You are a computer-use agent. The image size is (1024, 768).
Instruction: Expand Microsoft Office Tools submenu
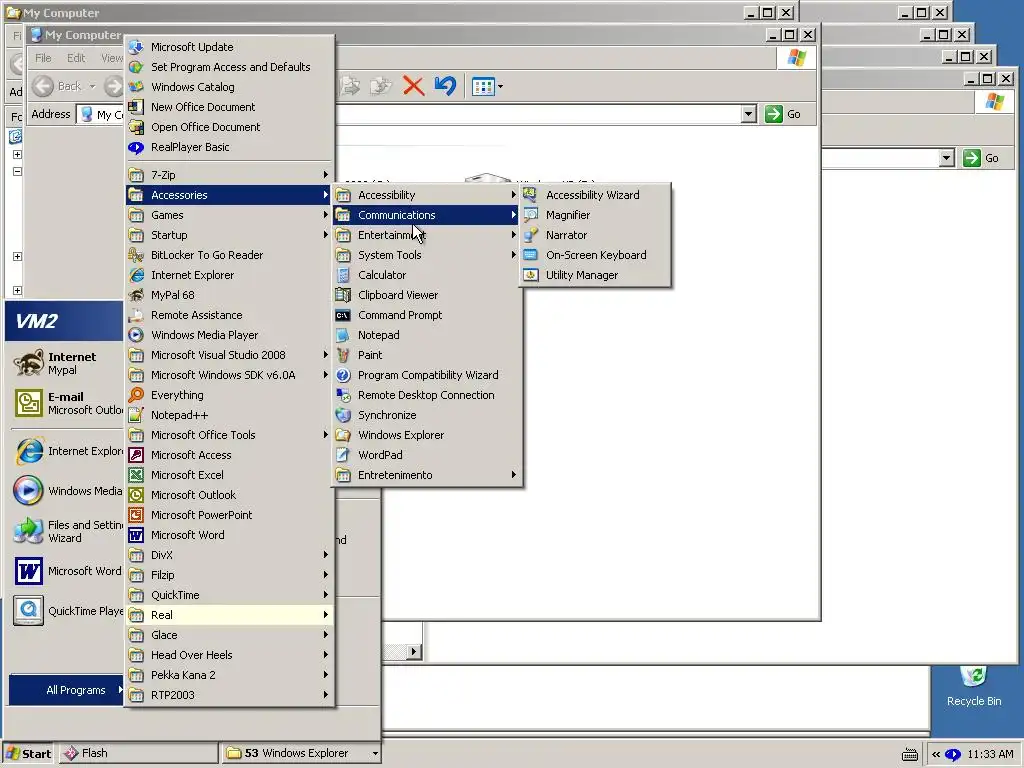point(229,435)
